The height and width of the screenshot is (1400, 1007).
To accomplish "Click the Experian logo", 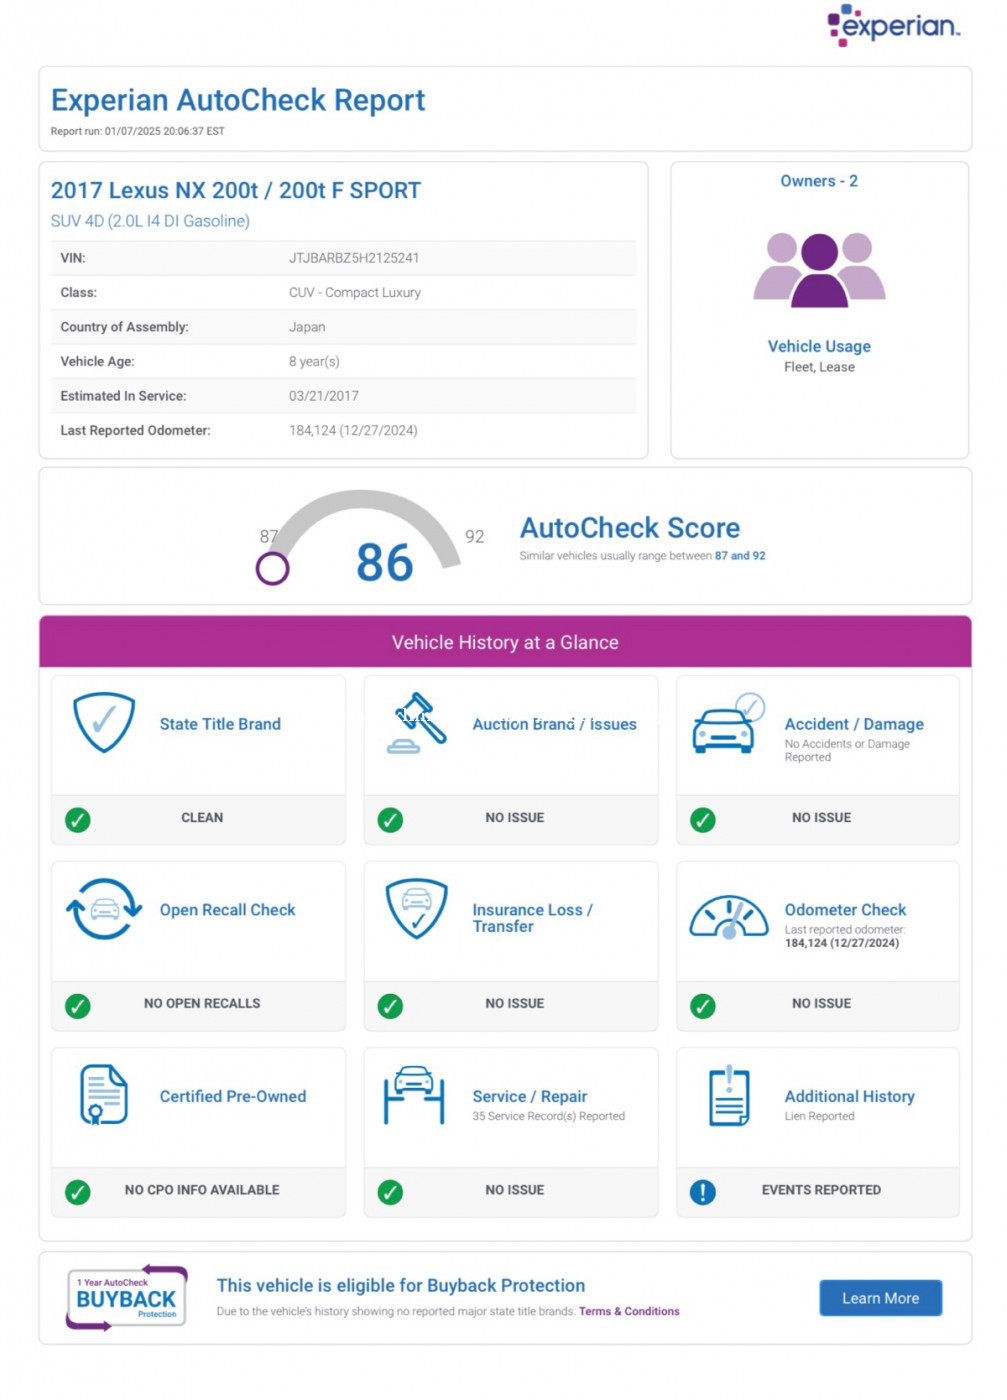I will [x=893, y=25].
